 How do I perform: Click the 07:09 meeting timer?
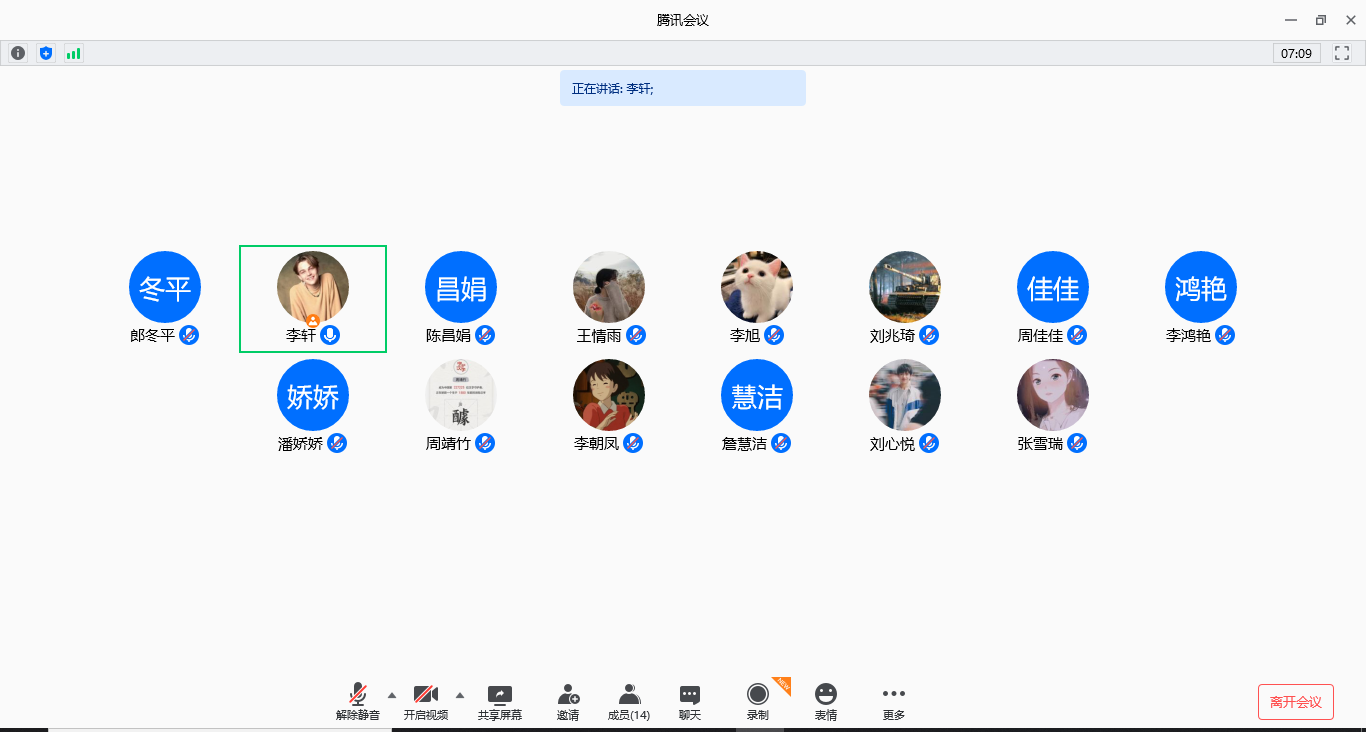pos(1296,53)
